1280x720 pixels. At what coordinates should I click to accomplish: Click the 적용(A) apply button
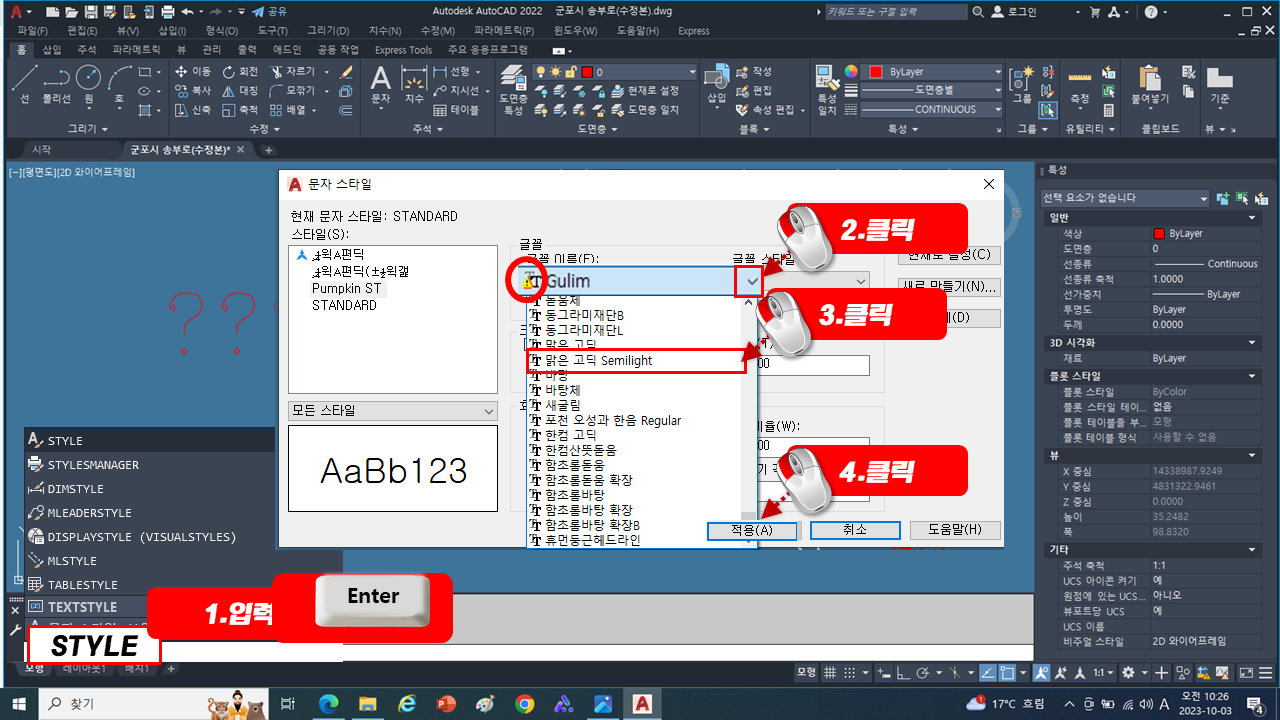click(x=752, y=530)
